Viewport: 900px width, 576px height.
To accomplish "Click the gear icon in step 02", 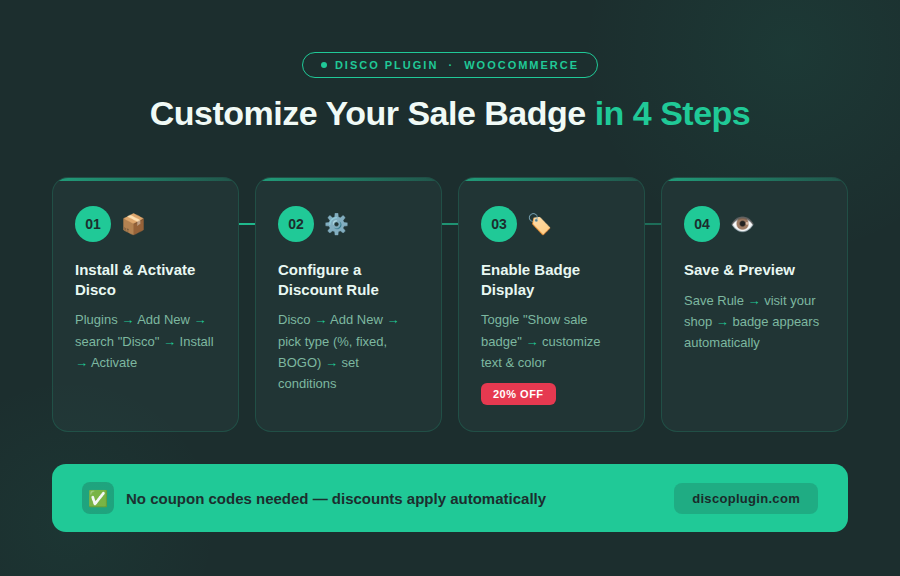I will pyautogui.click(x=336, y=224).
